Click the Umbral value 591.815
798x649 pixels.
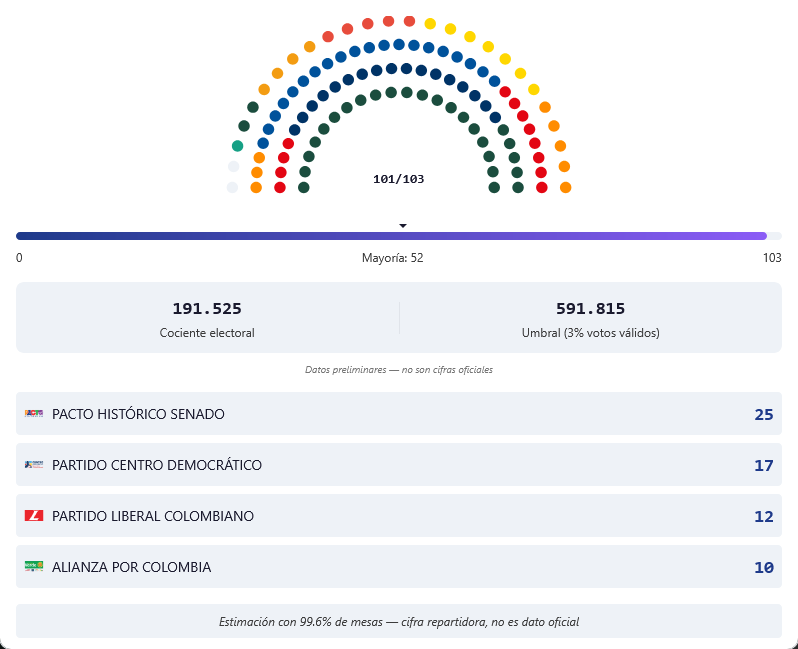(x=590, y=309)
